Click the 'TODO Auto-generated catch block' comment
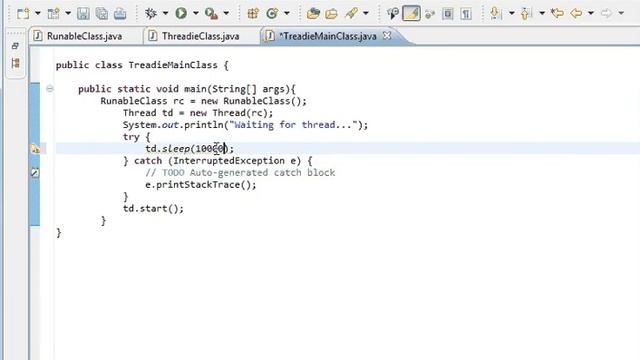Viewport: 640px width, 360px height. [240, 173]
